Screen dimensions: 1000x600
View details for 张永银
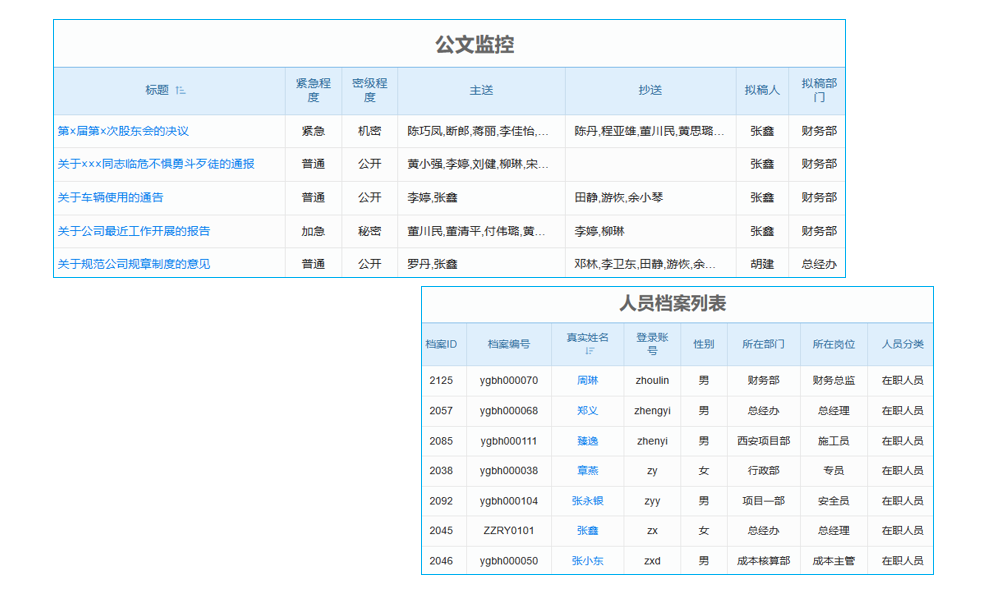(x=586, y=501)
